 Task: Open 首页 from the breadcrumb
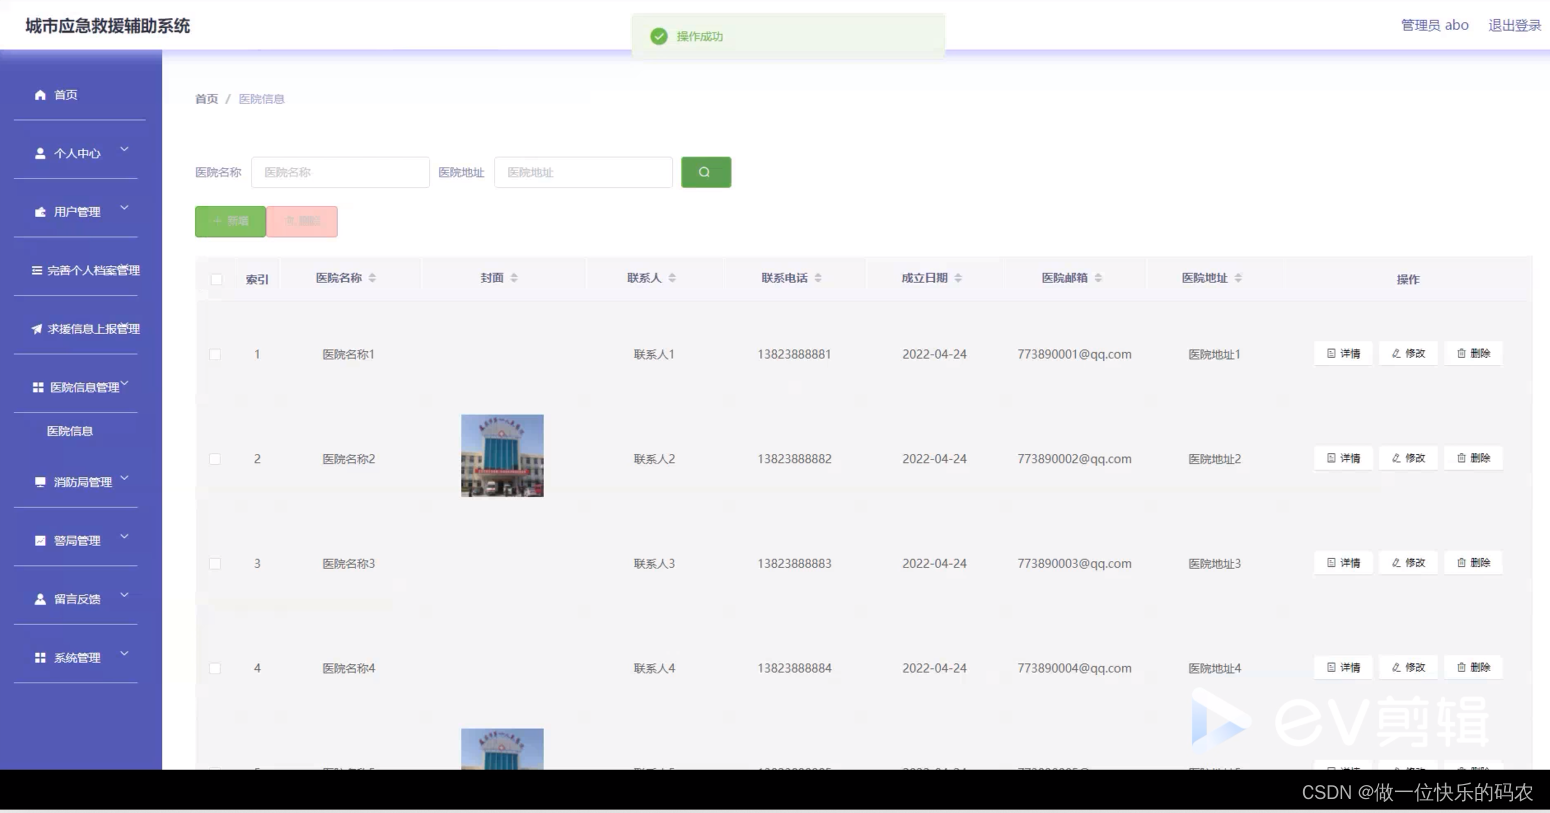(x=206, y=98)
